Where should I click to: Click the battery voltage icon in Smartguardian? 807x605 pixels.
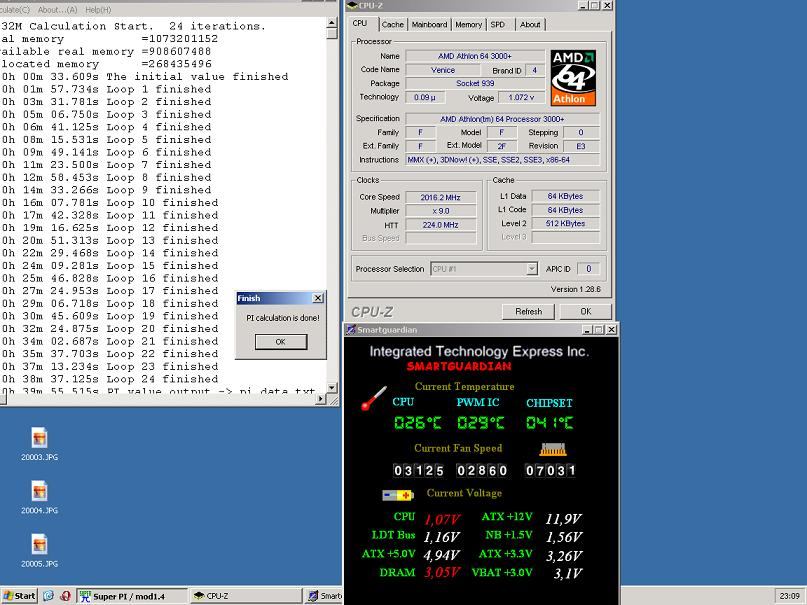(398, 495)
